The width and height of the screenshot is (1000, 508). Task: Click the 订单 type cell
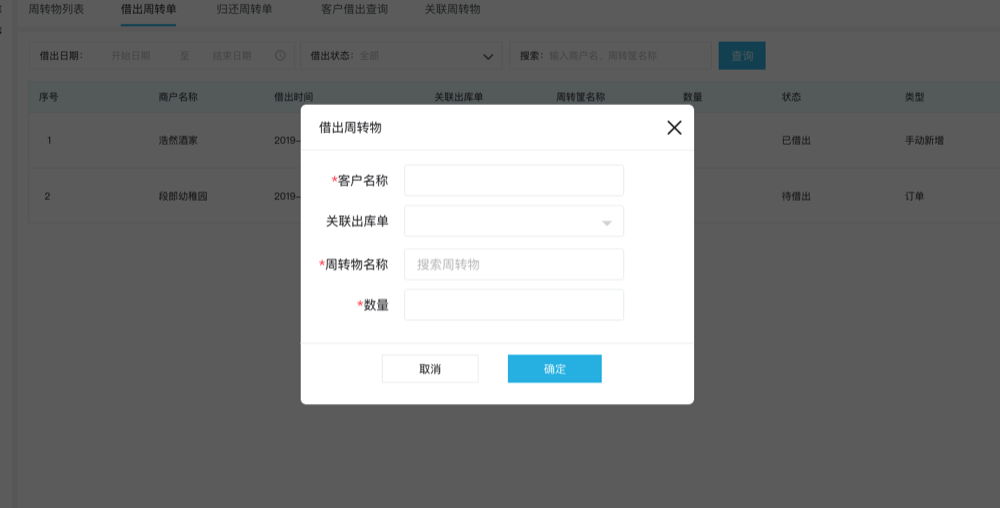click(915, 196)
